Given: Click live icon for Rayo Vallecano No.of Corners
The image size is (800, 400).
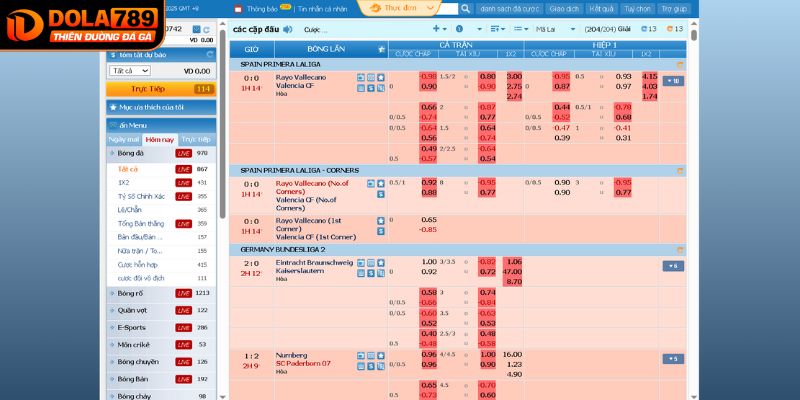Looking at the screenshot, I should pos(371,183).
